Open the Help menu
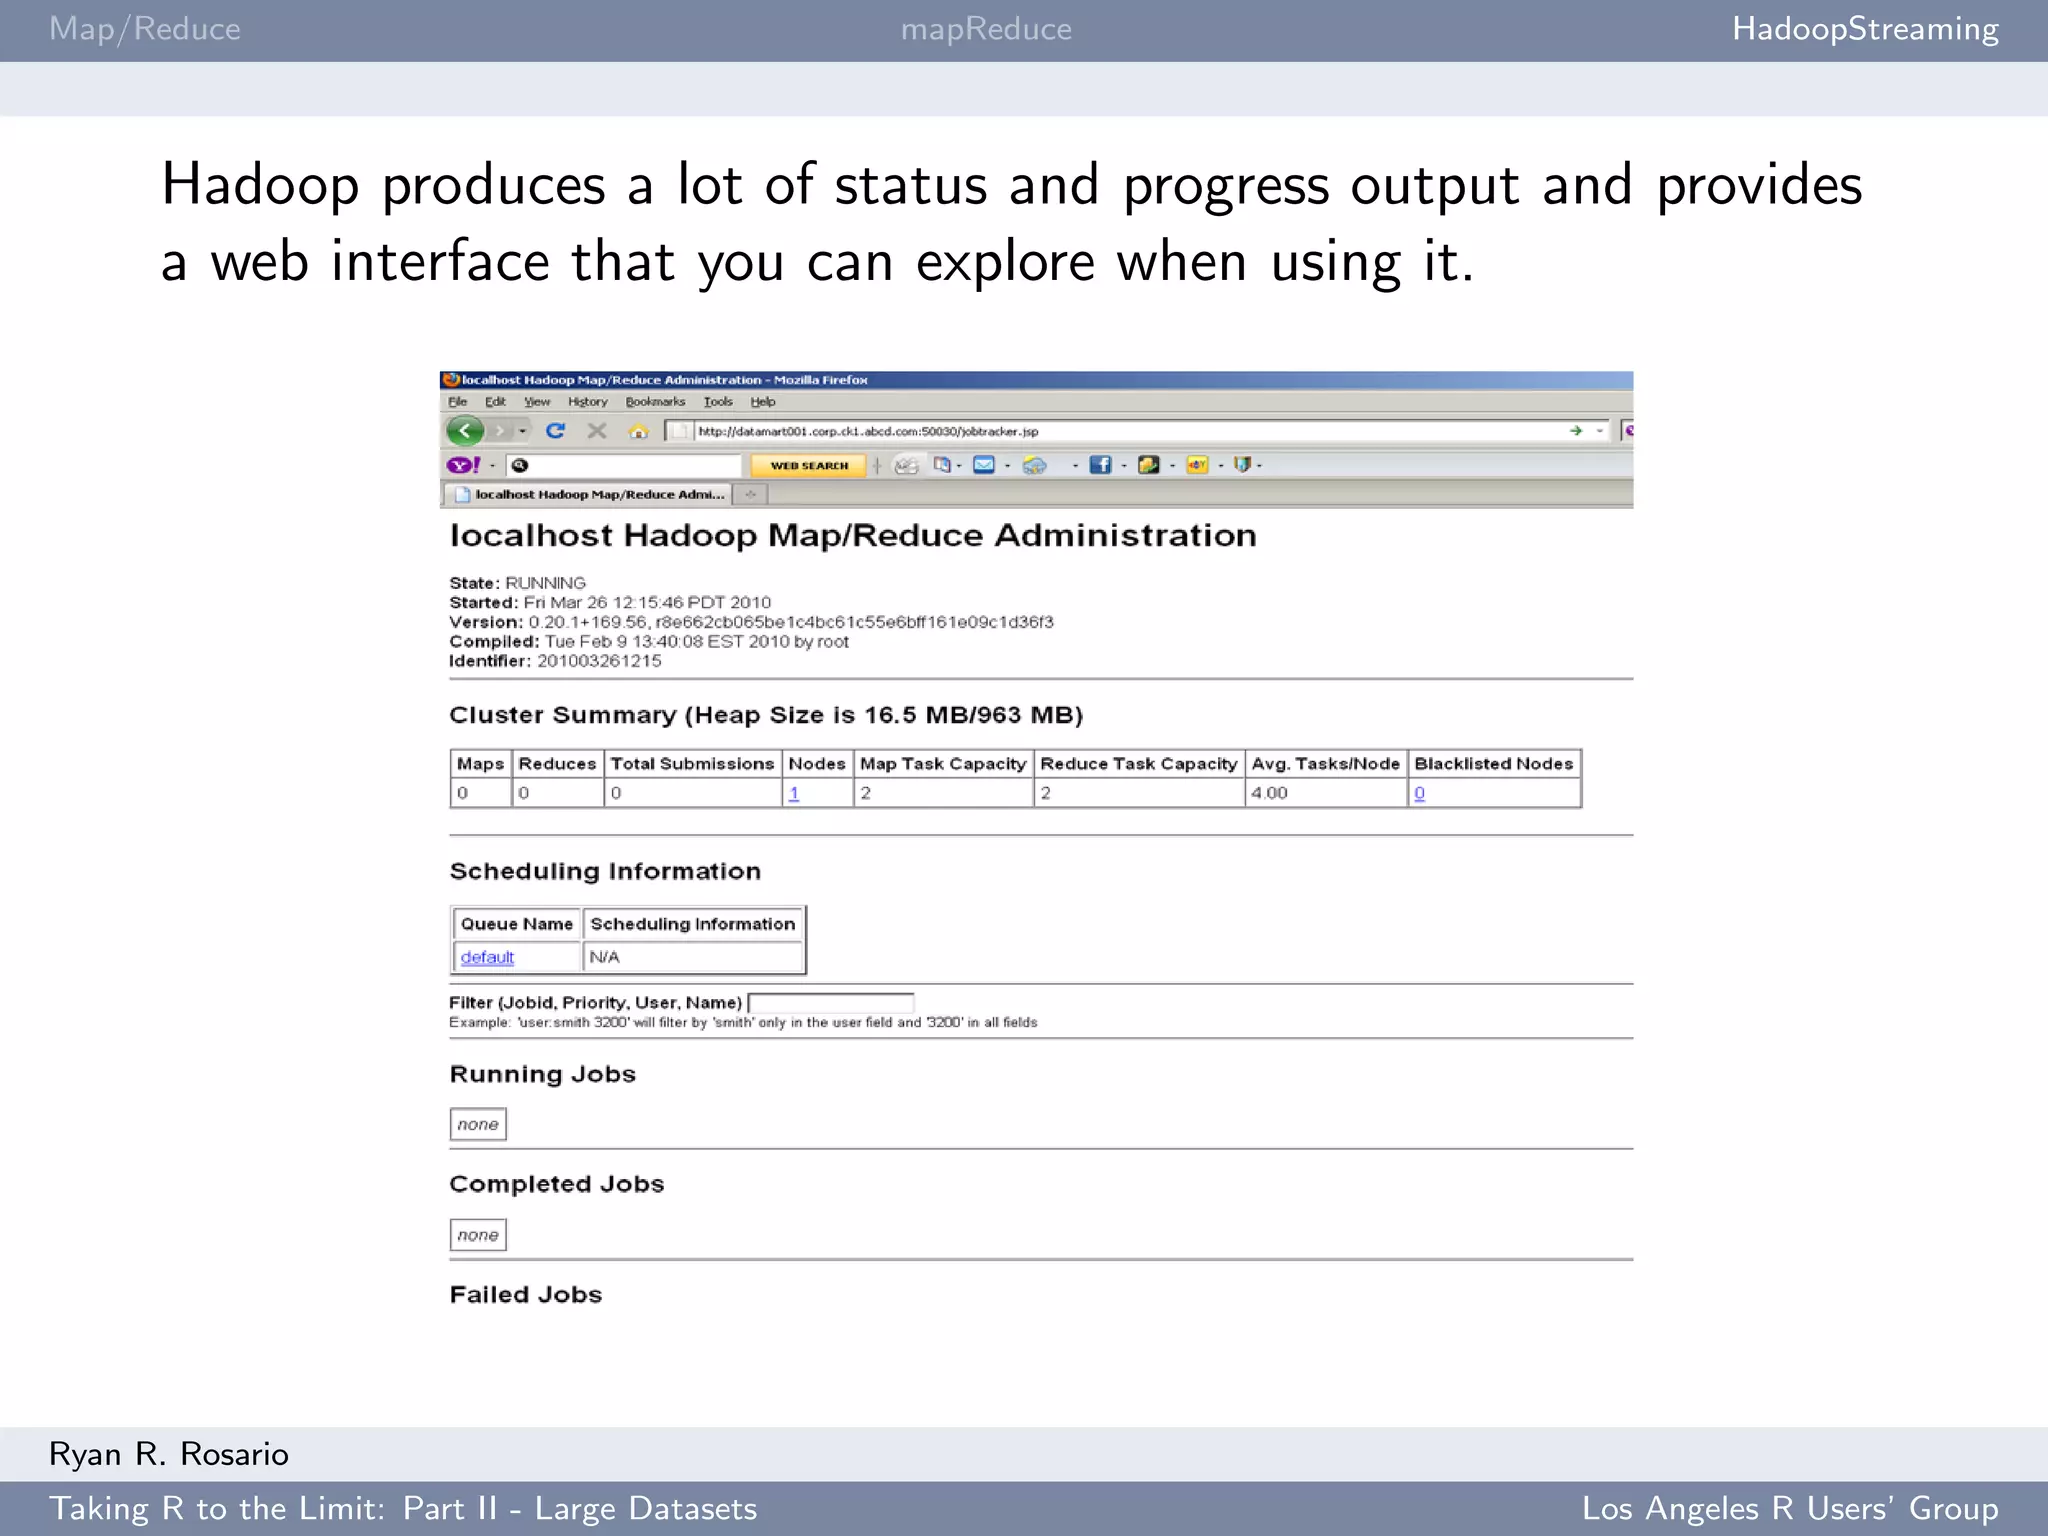 point(763,402)
